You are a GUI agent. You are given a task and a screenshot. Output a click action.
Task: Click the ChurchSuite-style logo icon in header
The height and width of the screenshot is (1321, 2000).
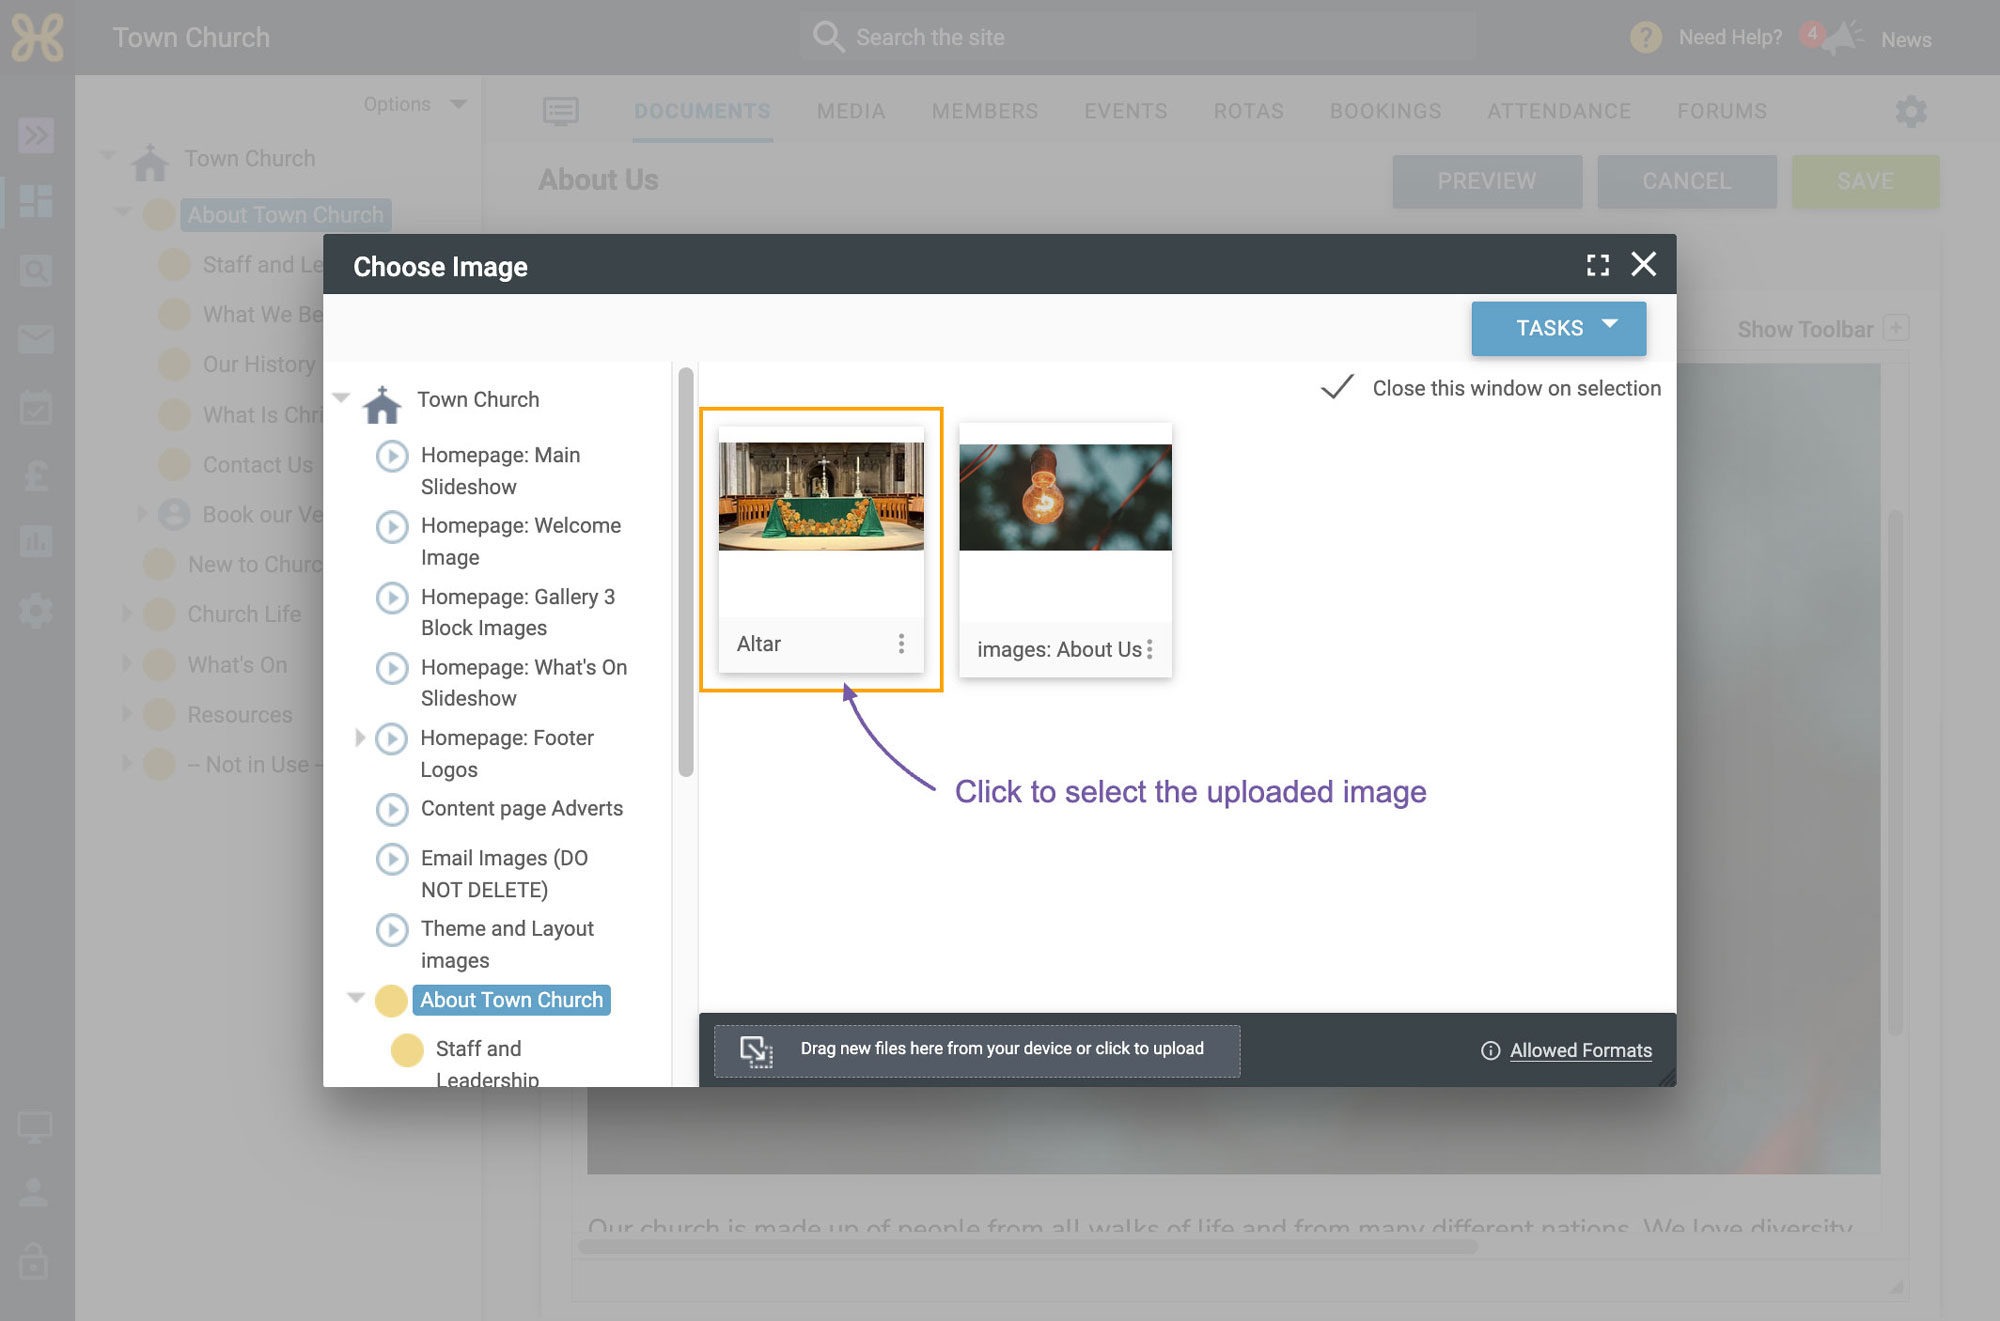click(x=37, y=37)
